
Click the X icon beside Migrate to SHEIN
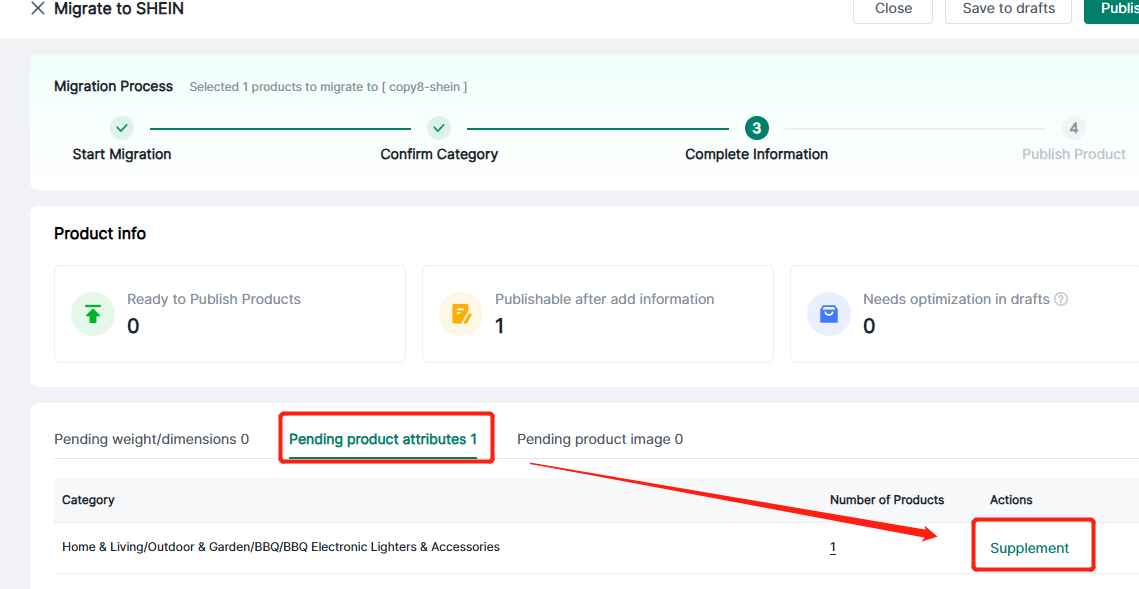pyautogui.click(x=38, y=9)
